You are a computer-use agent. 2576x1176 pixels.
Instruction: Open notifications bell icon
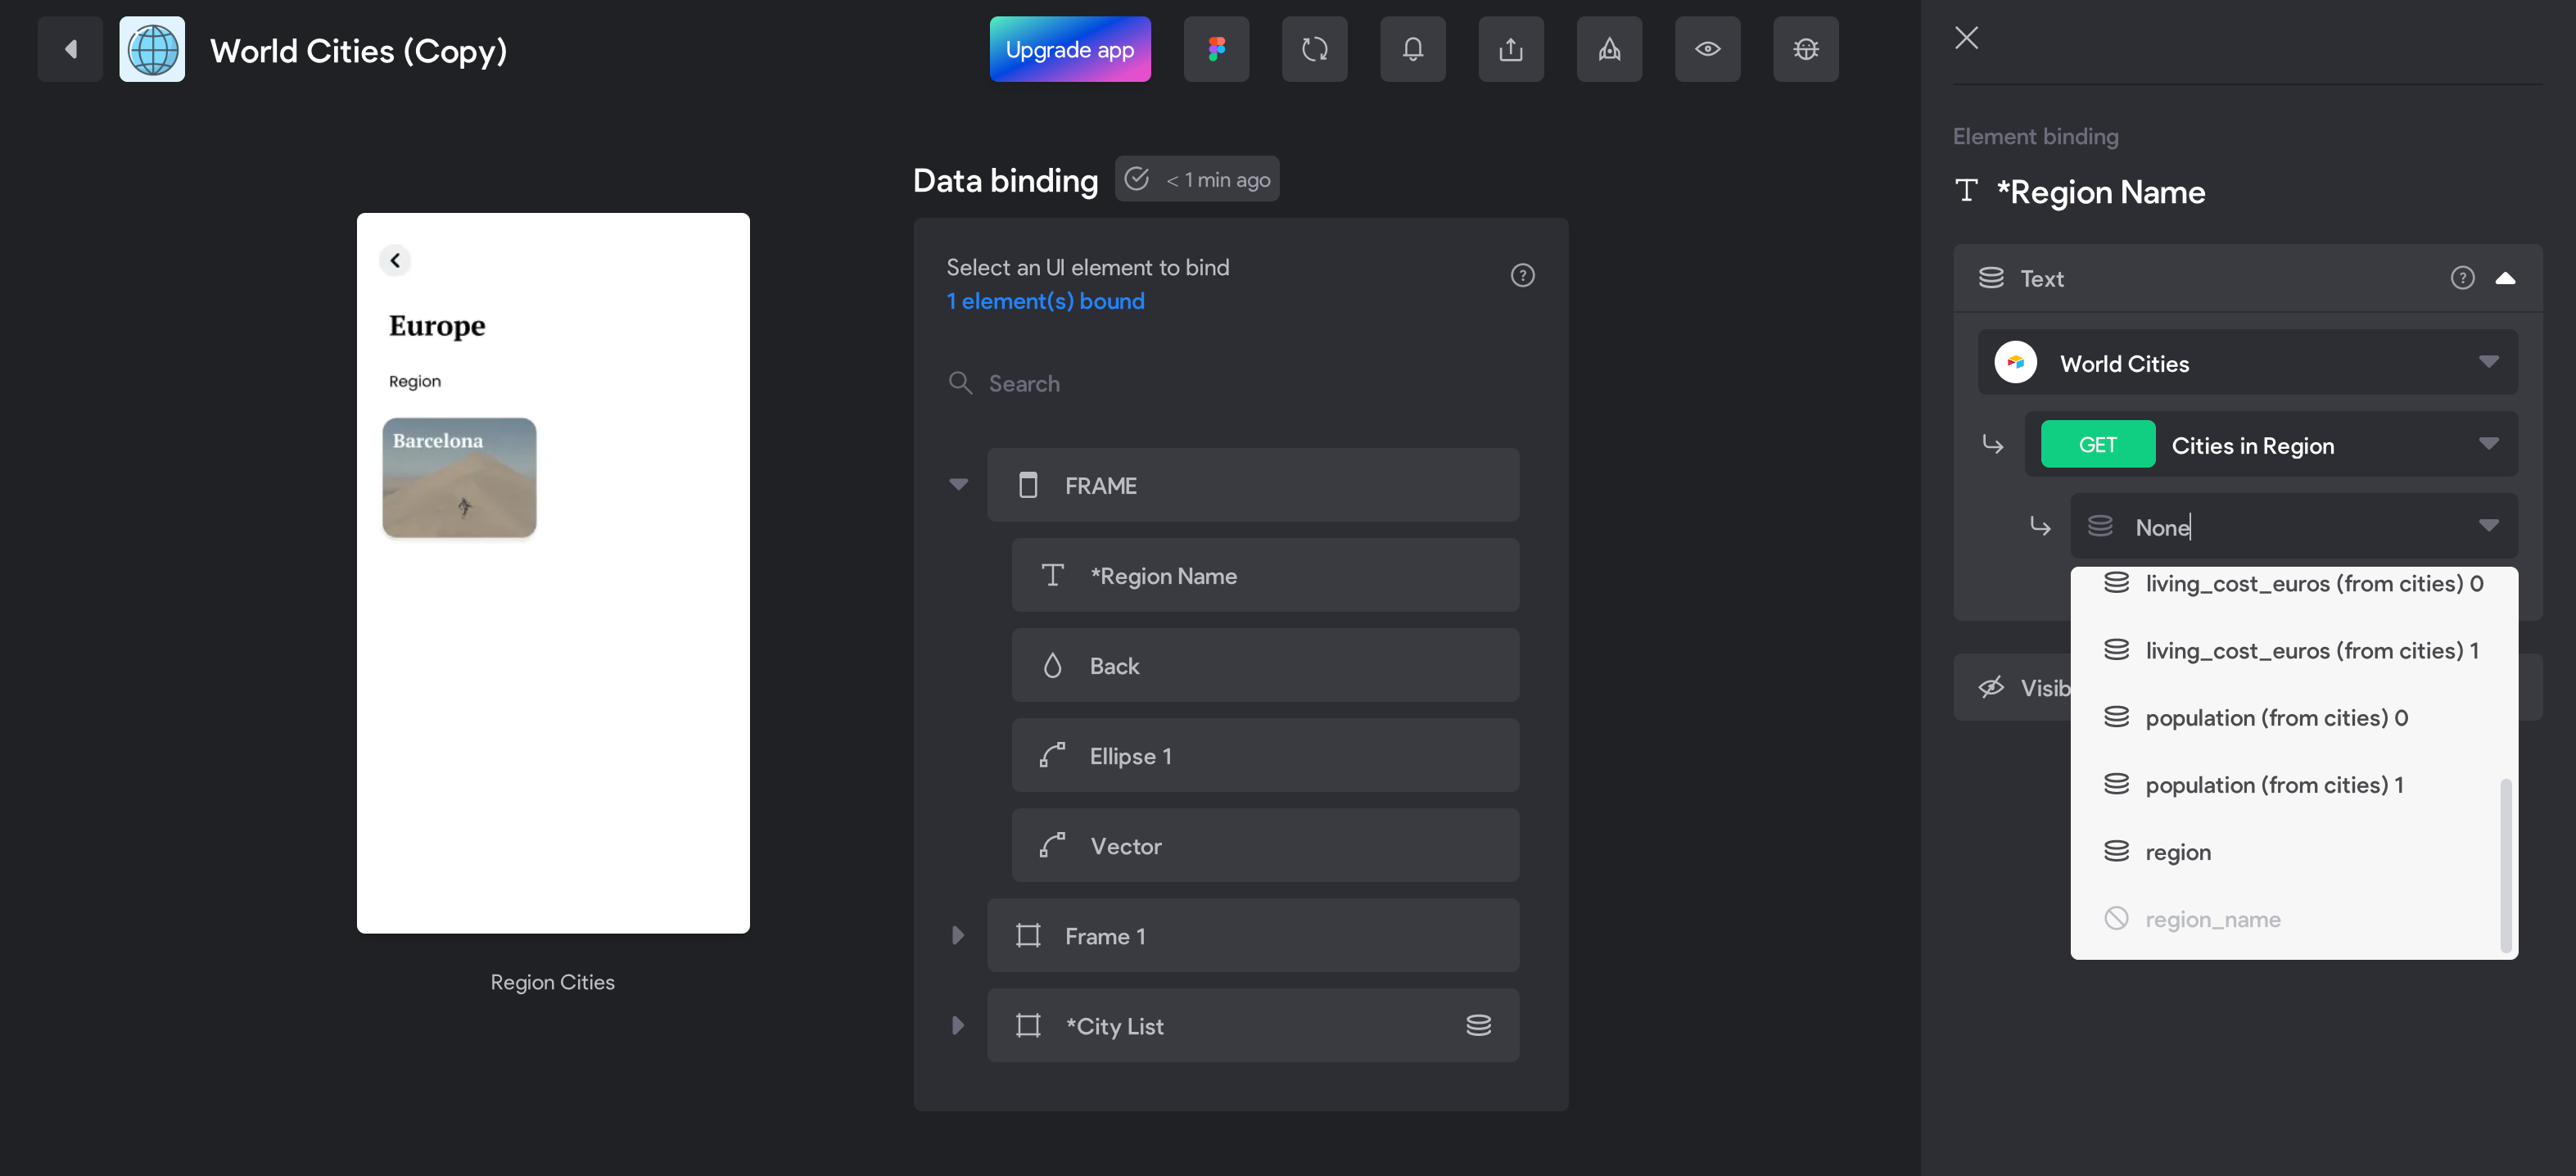pyautogui.click(x=1412, y=49)
